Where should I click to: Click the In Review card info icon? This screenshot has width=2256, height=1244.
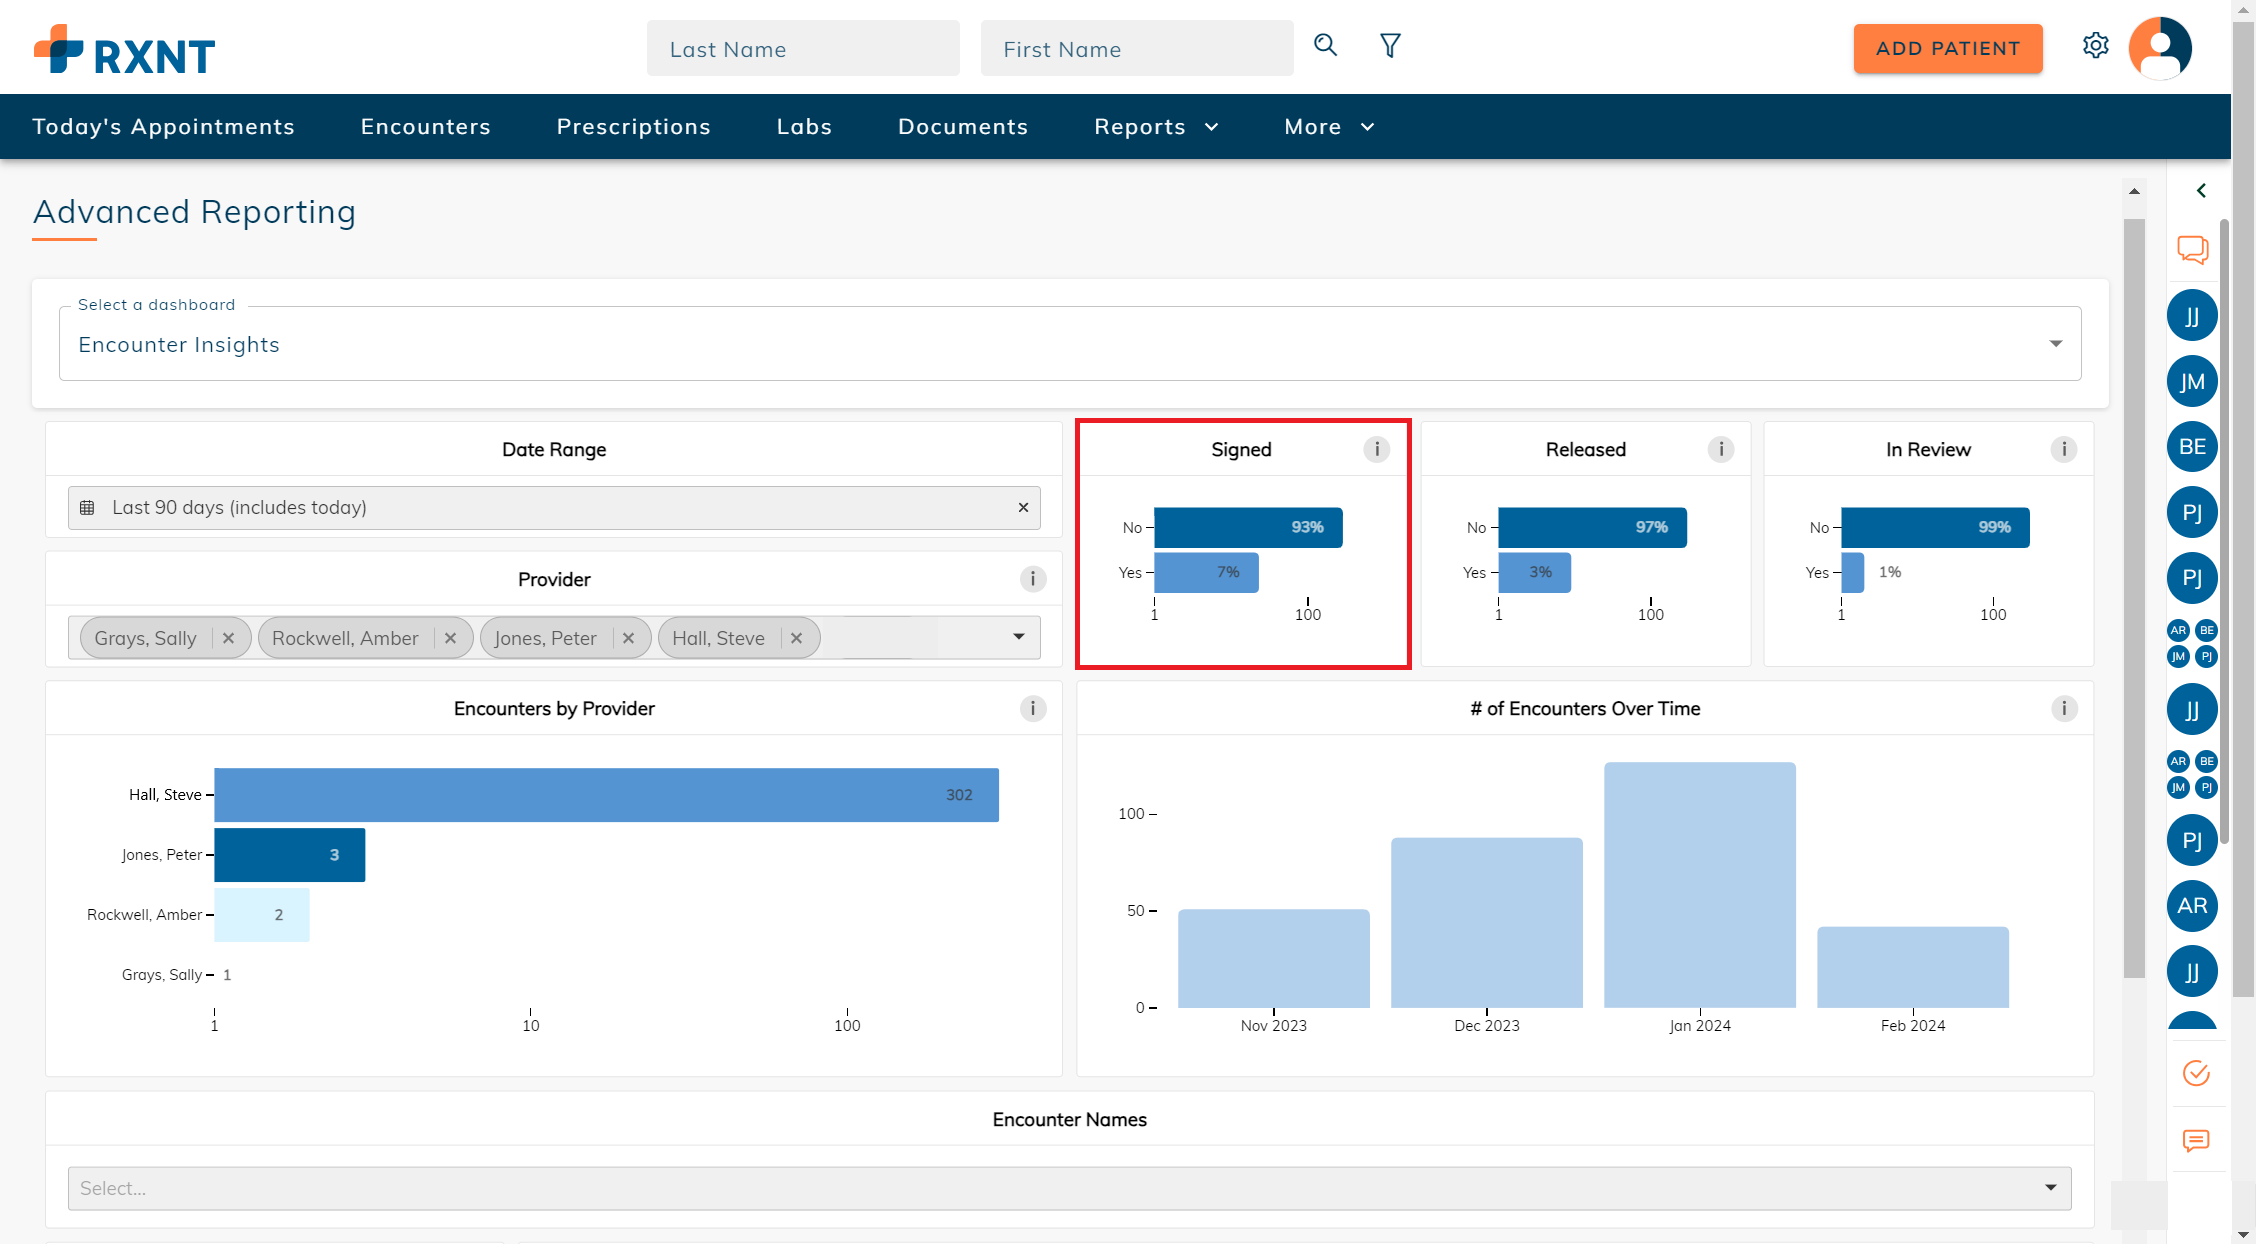tap(2063, 449)
